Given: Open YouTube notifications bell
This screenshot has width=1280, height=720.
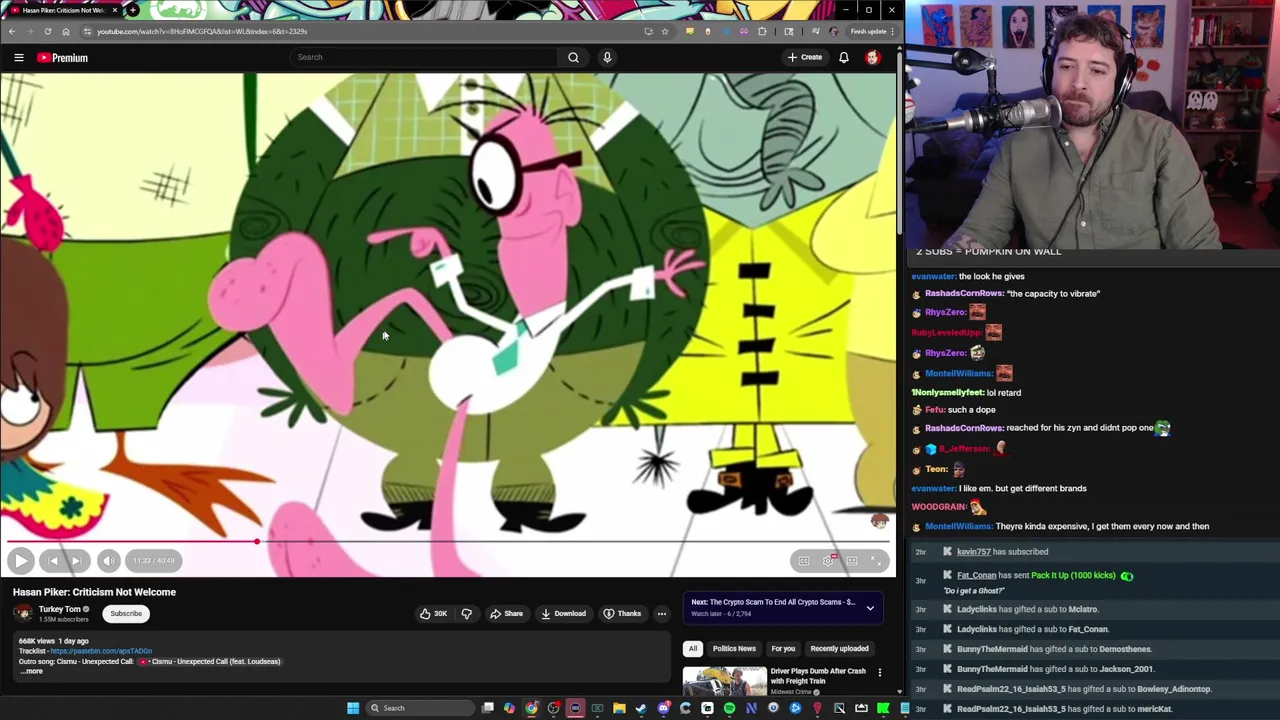Looking at the screenshot, I should [844, 57].
